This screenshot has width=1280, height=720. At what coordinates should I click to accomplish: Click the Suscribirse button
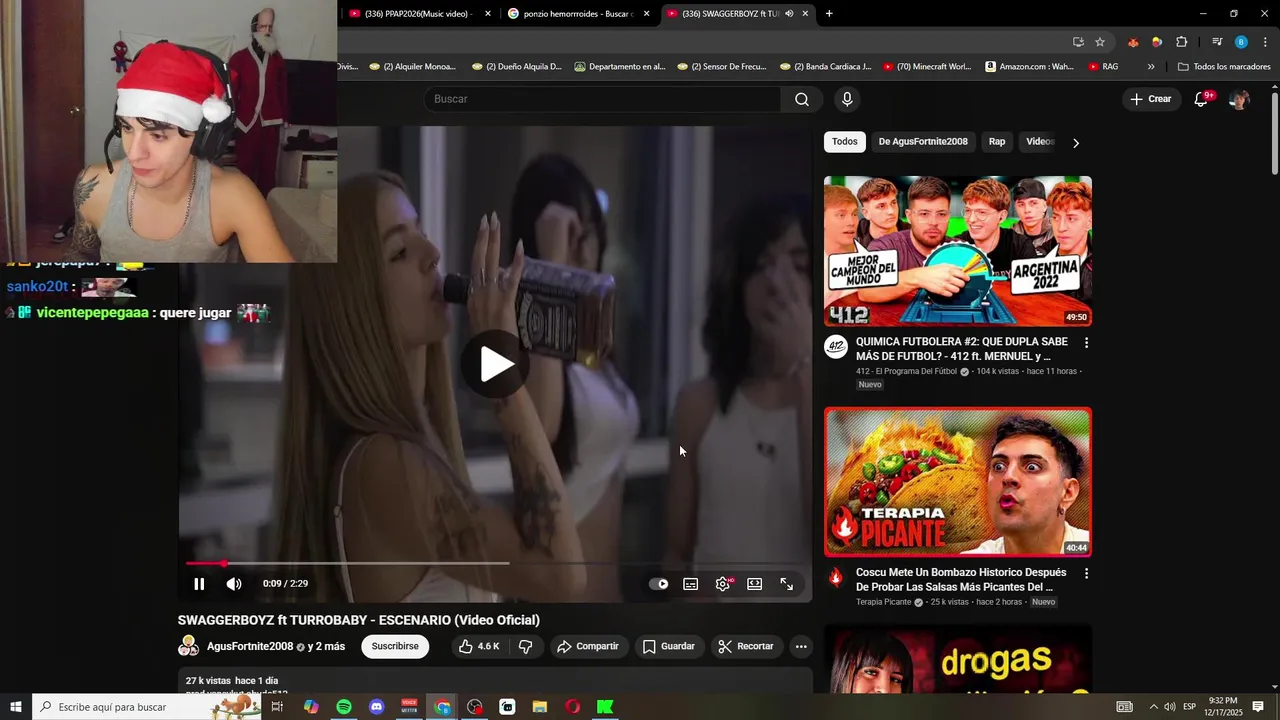pos(395,646)
